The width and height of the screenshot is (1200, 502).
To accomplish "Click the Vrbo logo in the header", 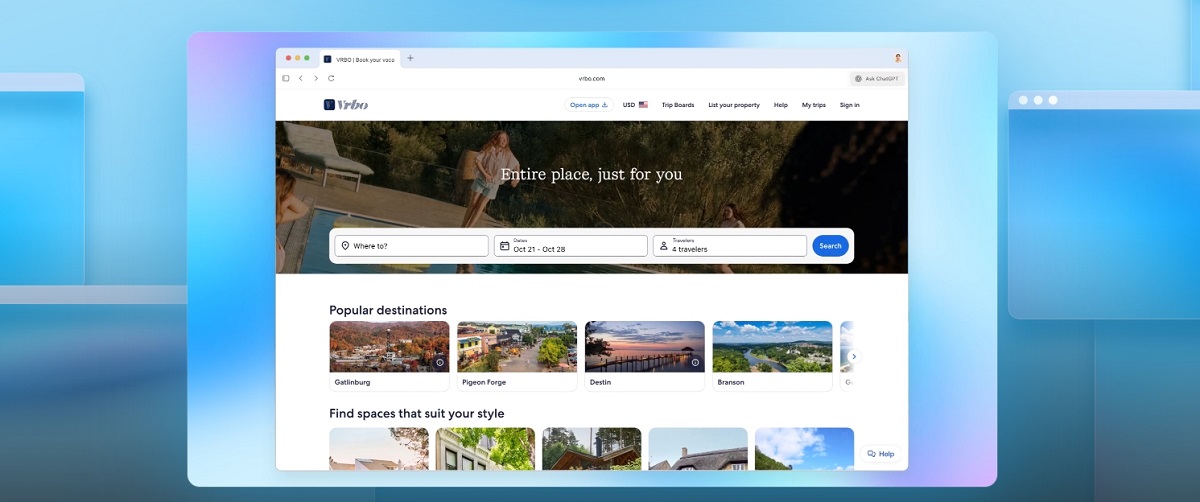I will [x=346, y=104].
